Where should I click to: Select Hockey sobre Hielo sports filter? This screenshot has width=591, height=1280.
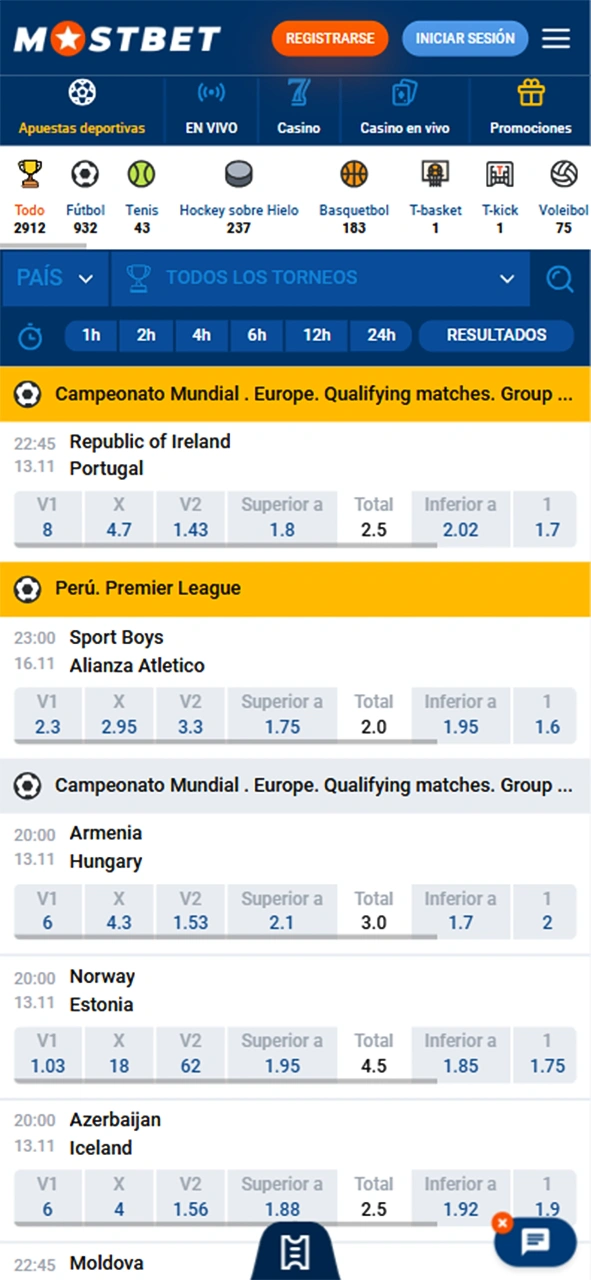coord(238,175)
